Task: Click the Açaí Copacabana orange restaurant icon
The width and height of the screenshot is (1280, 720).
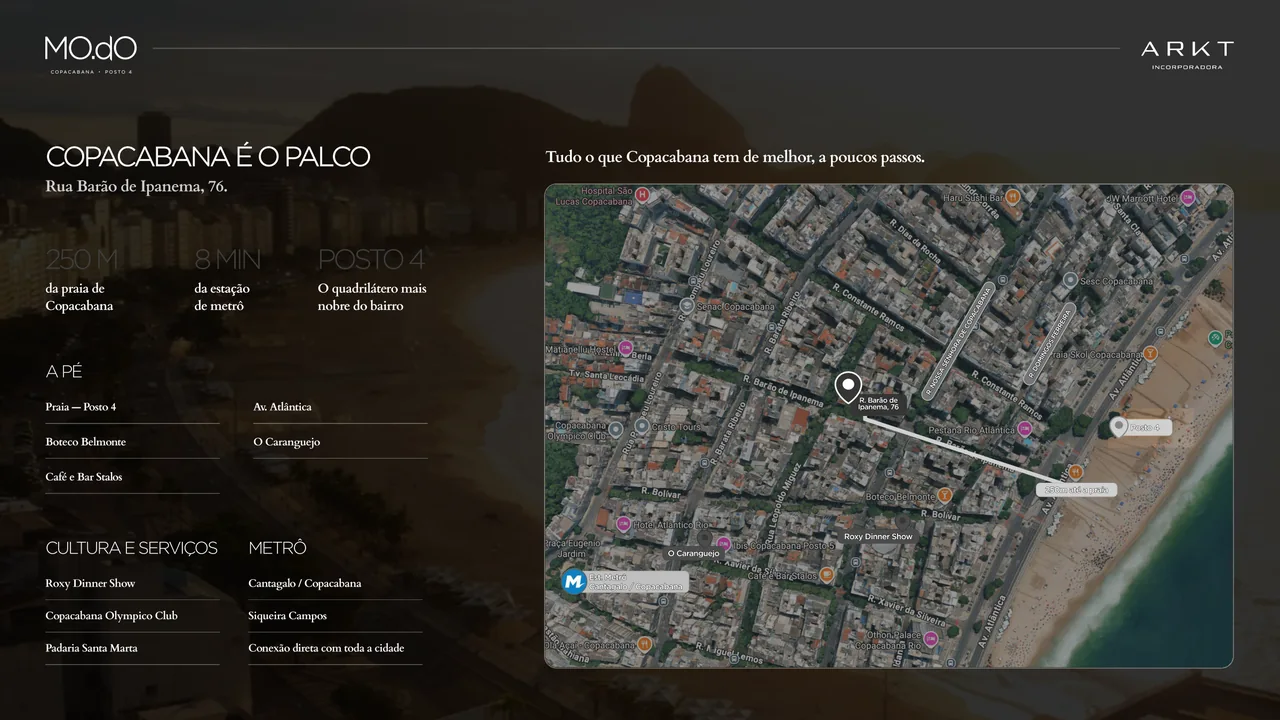Action: click(645, 645)
